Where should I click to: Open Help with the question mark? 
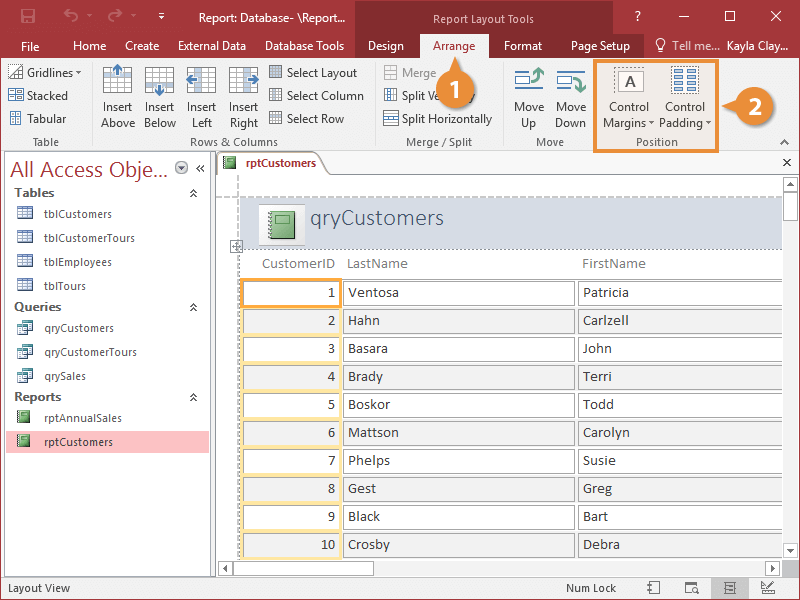pyautogui.click(x=637, y=16)
